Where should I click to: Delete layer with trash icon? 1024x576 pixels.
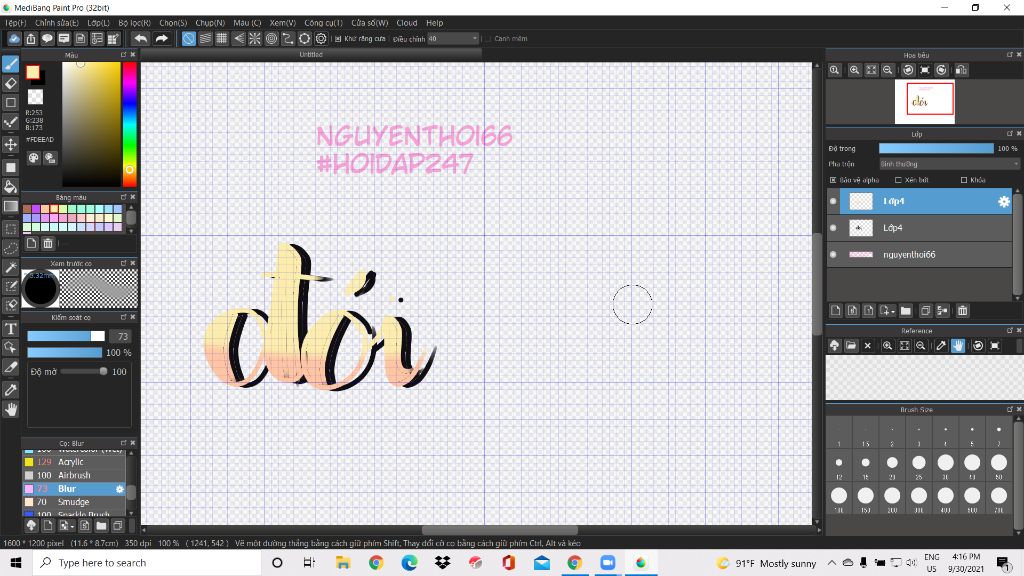tap(963, 311)
